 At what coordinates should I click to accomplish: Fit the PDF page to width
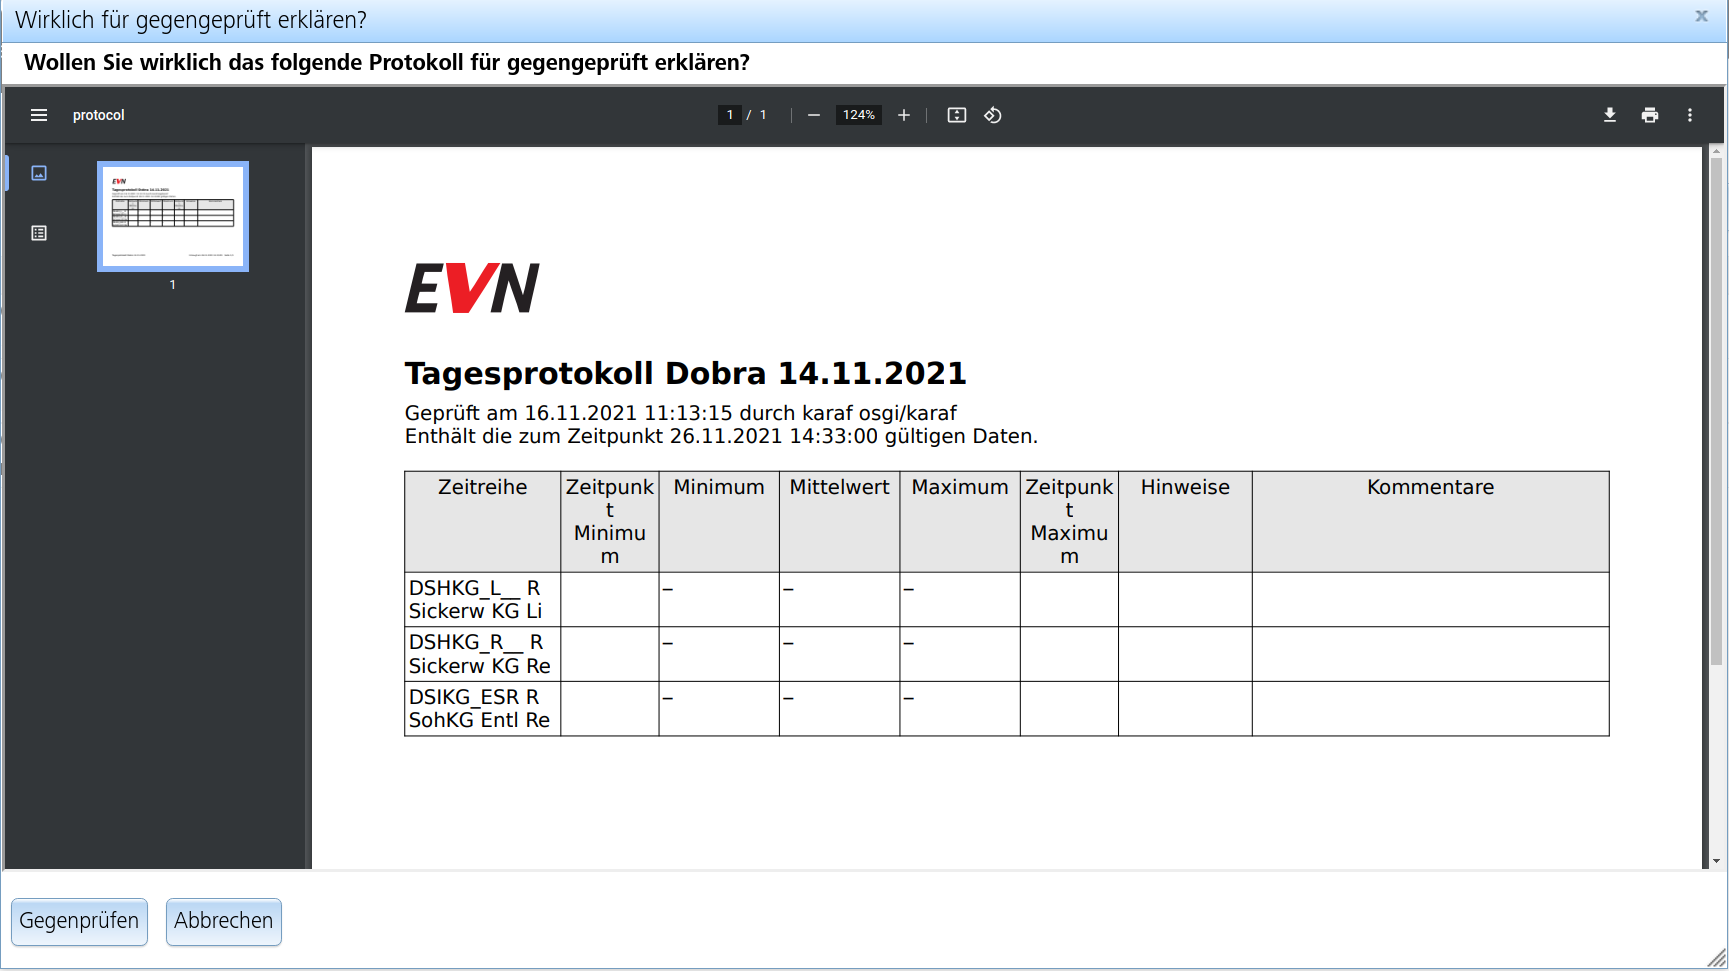957,115
